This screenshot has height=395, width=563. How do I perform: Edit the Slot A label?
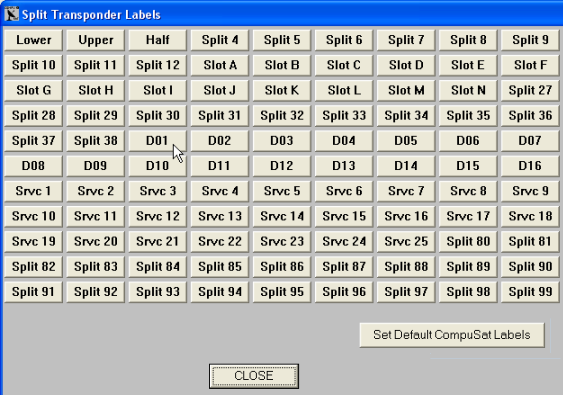[220, 65]
